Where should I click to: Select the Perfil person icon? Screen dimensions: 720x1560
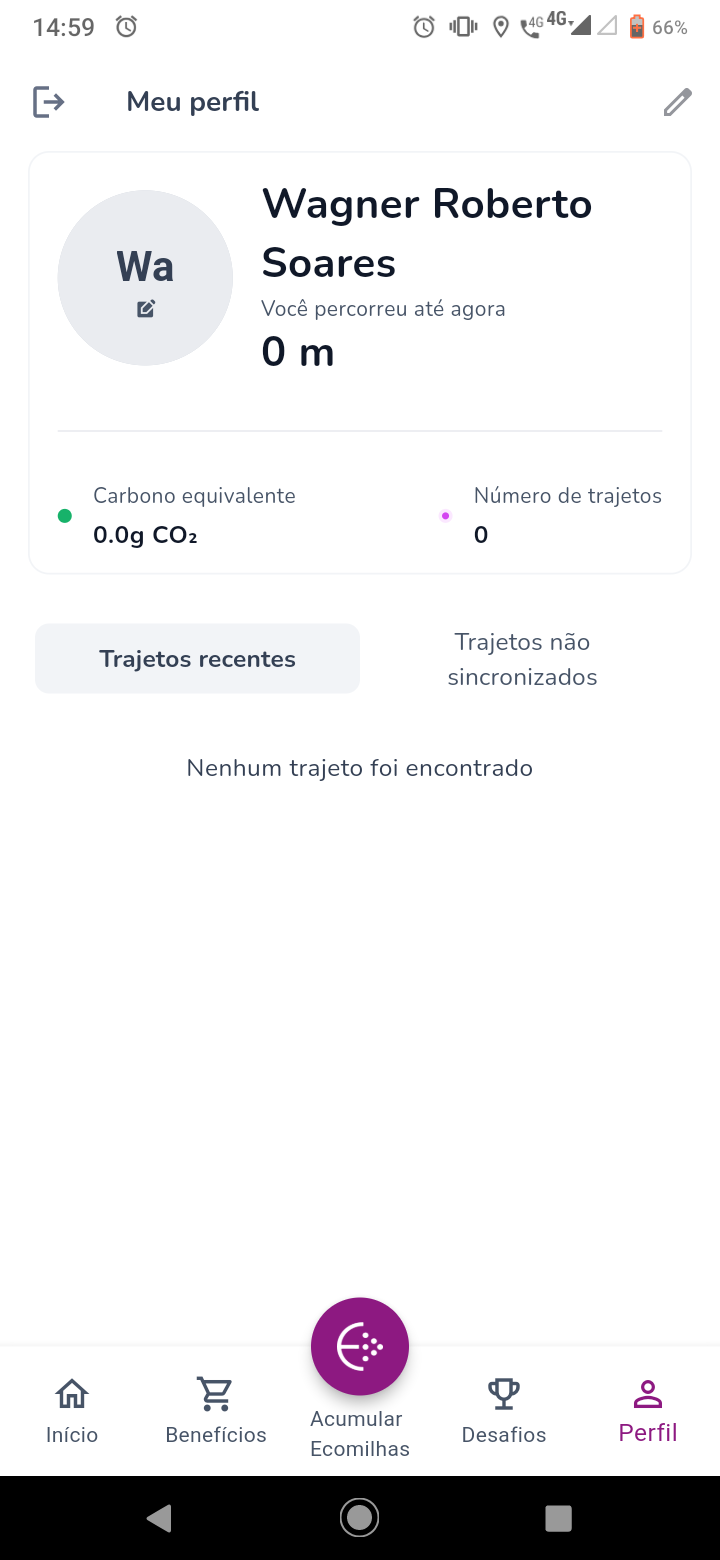[648, 1393]
